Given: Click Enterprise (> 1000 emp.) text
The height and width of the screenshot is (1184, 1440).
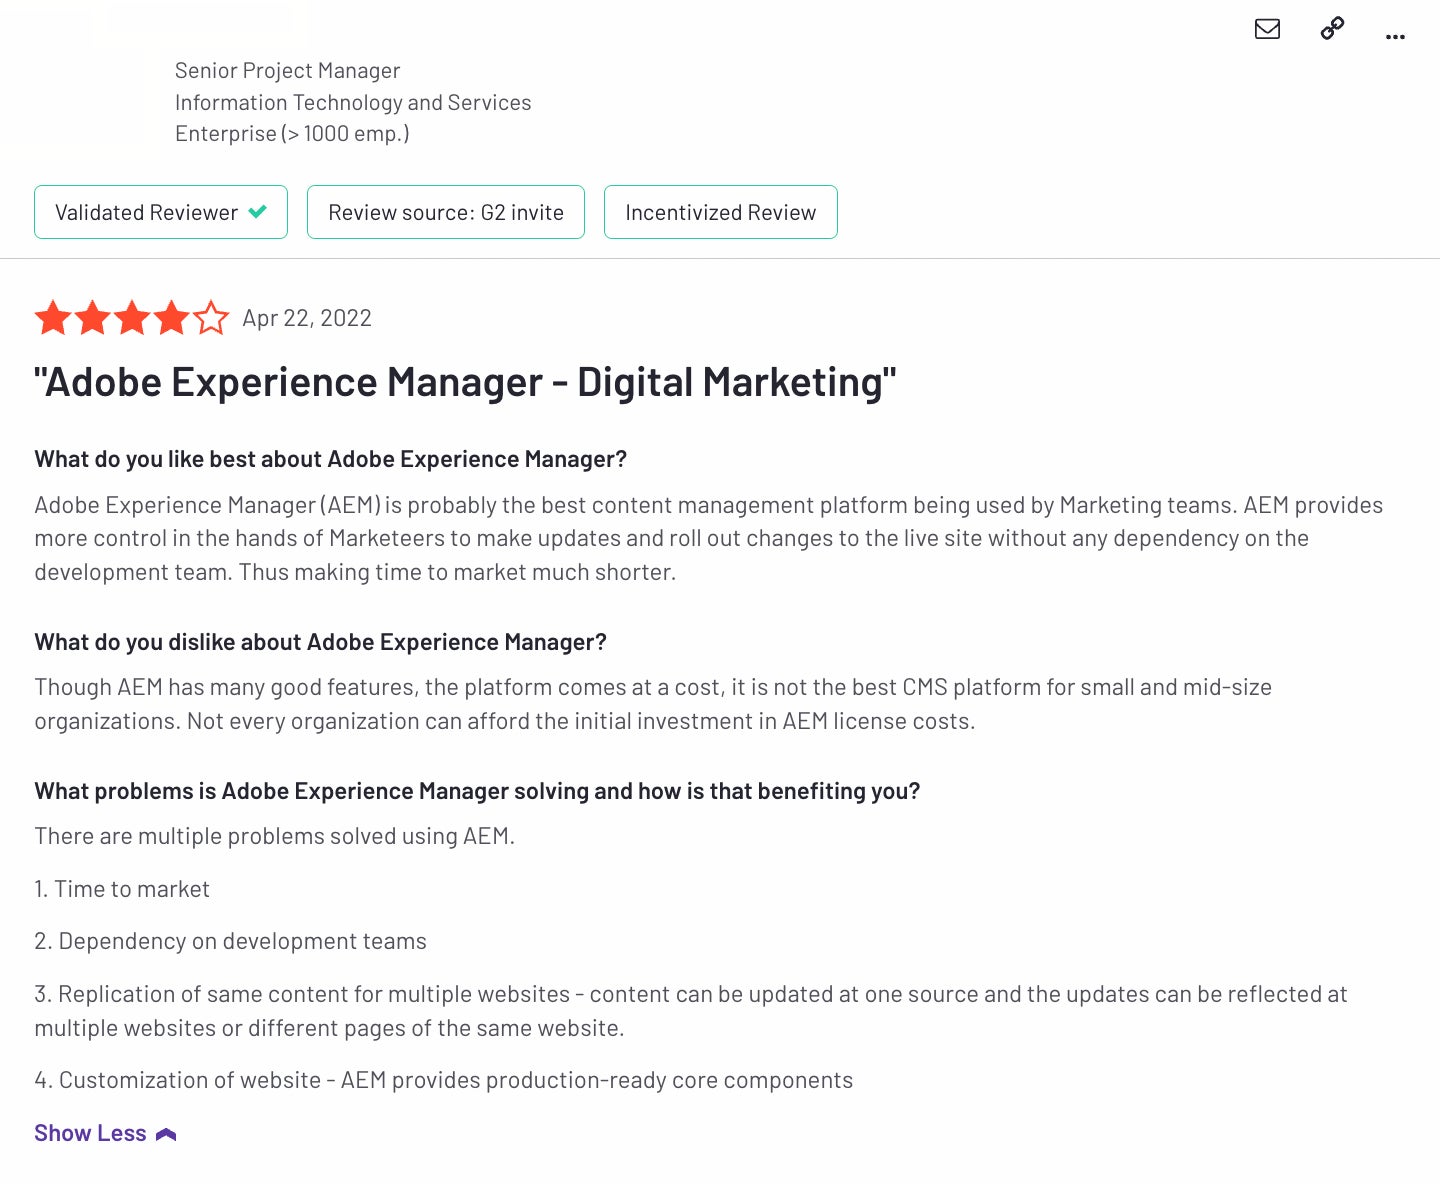Looking at the screenshot, I should [292, 134].
